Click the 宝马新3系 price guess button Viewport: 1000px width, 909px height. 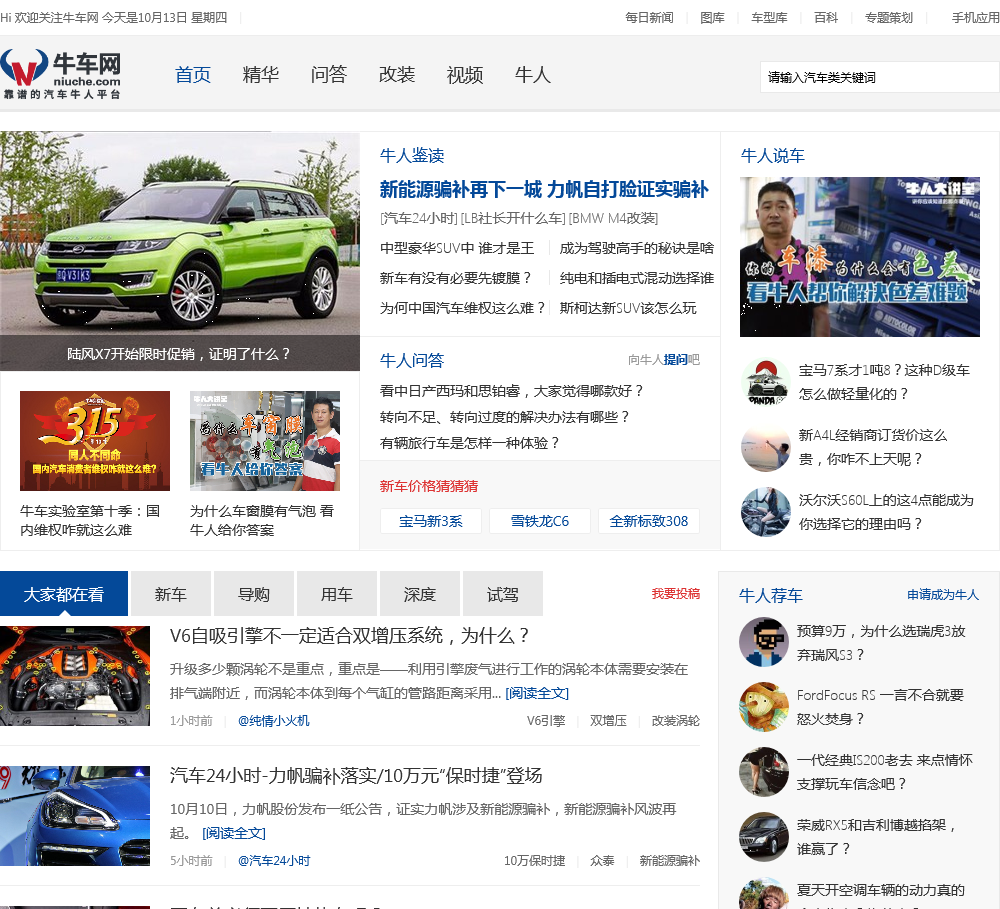click(x=430, y=521)
